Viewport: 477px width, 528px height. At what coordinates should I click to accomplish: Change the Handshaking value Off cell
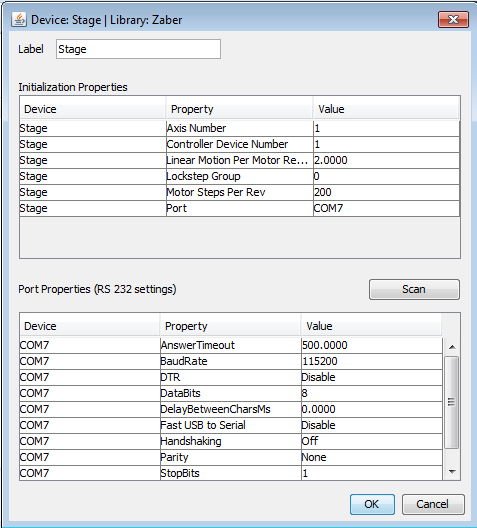(x=372, y=441)
